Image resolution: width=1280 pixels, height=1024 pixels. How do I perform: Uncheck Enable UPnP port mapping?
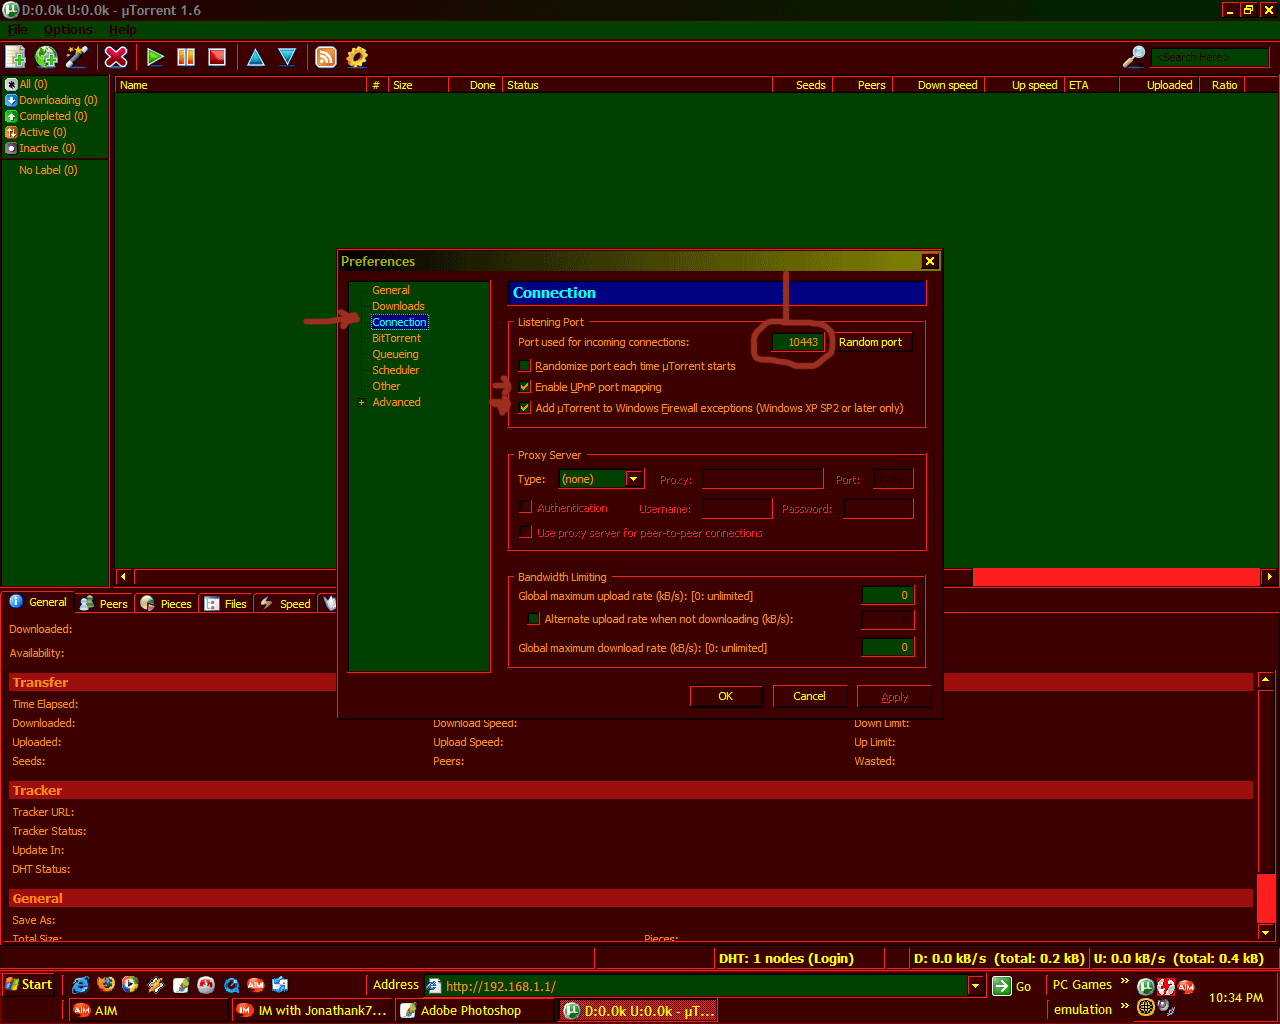(x=525, y=387)
